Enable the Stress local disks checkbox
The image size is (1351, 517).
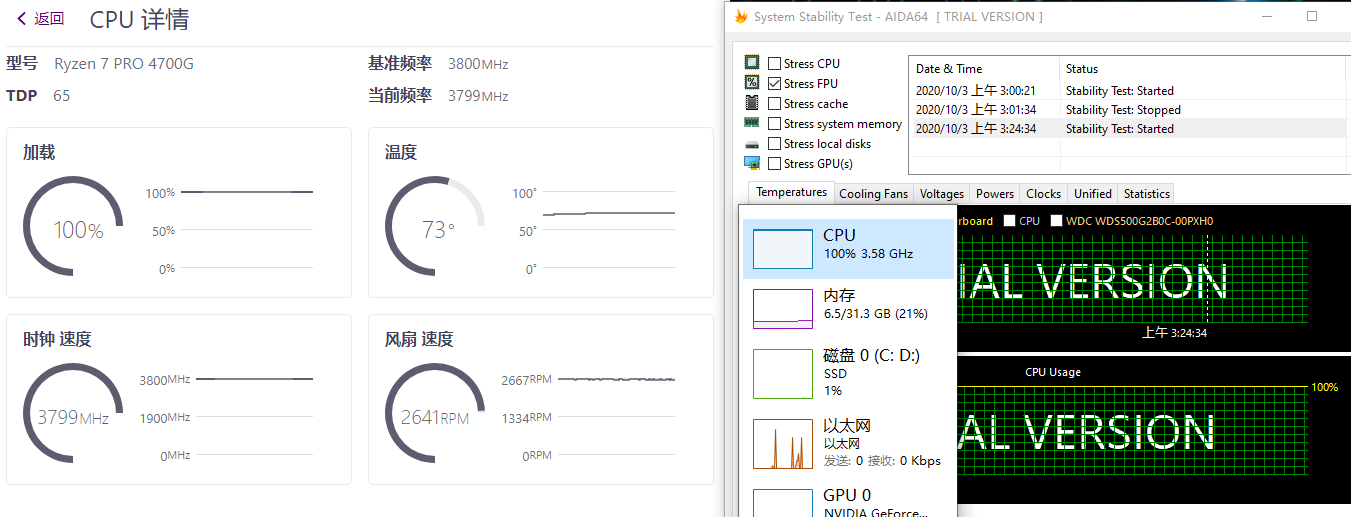(775, 143)
